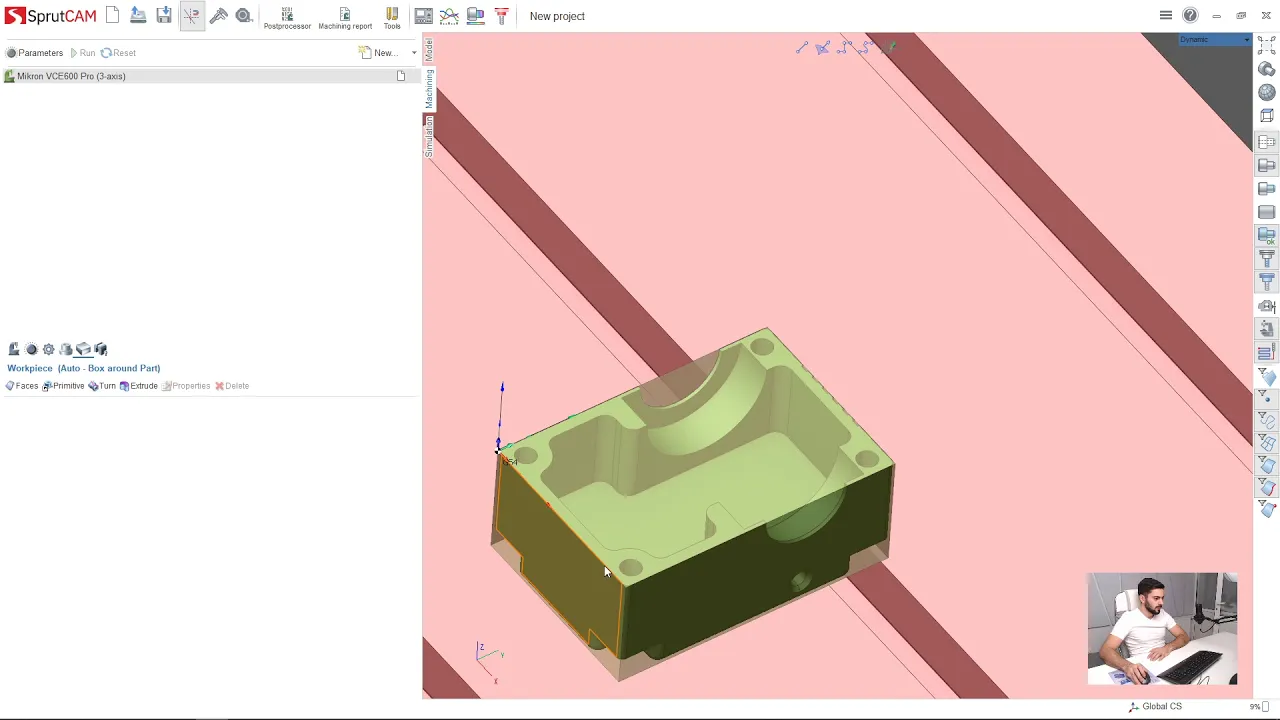The width and height of the screenshot is (1280, 720).
Task: Open the Tools library
Action: pyautogui.click(x=392, y=18)
